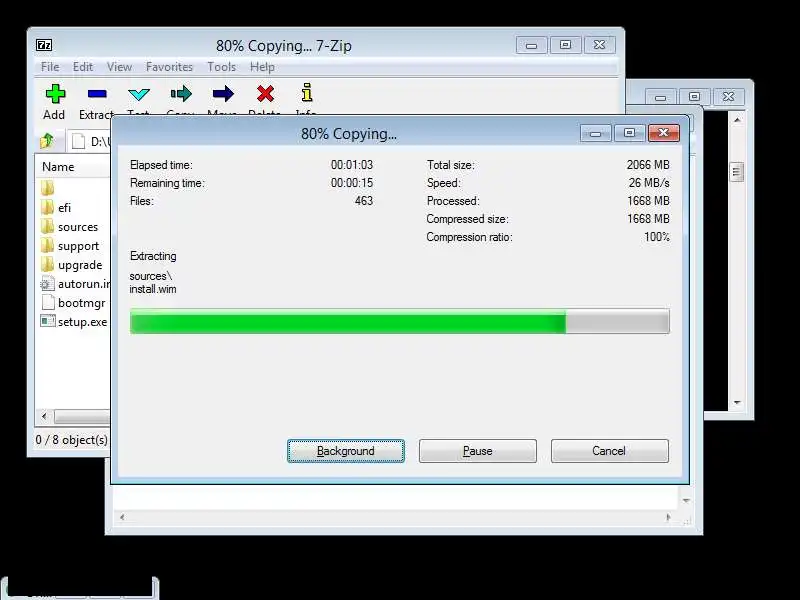The width and height of the screenshot is (800, 600).
Task: Click down arrow of rear window scrollbar
Action: [x=737, y=403]
